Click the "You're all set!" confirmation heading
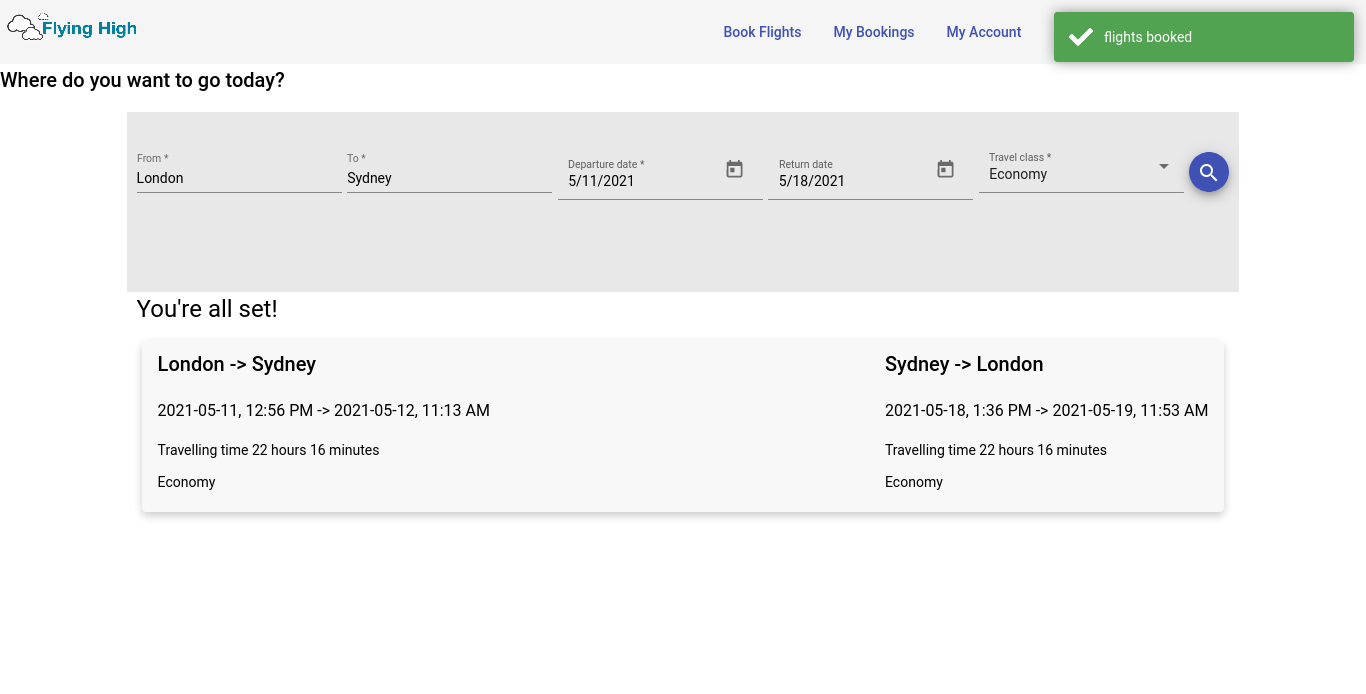 (207, 309)
